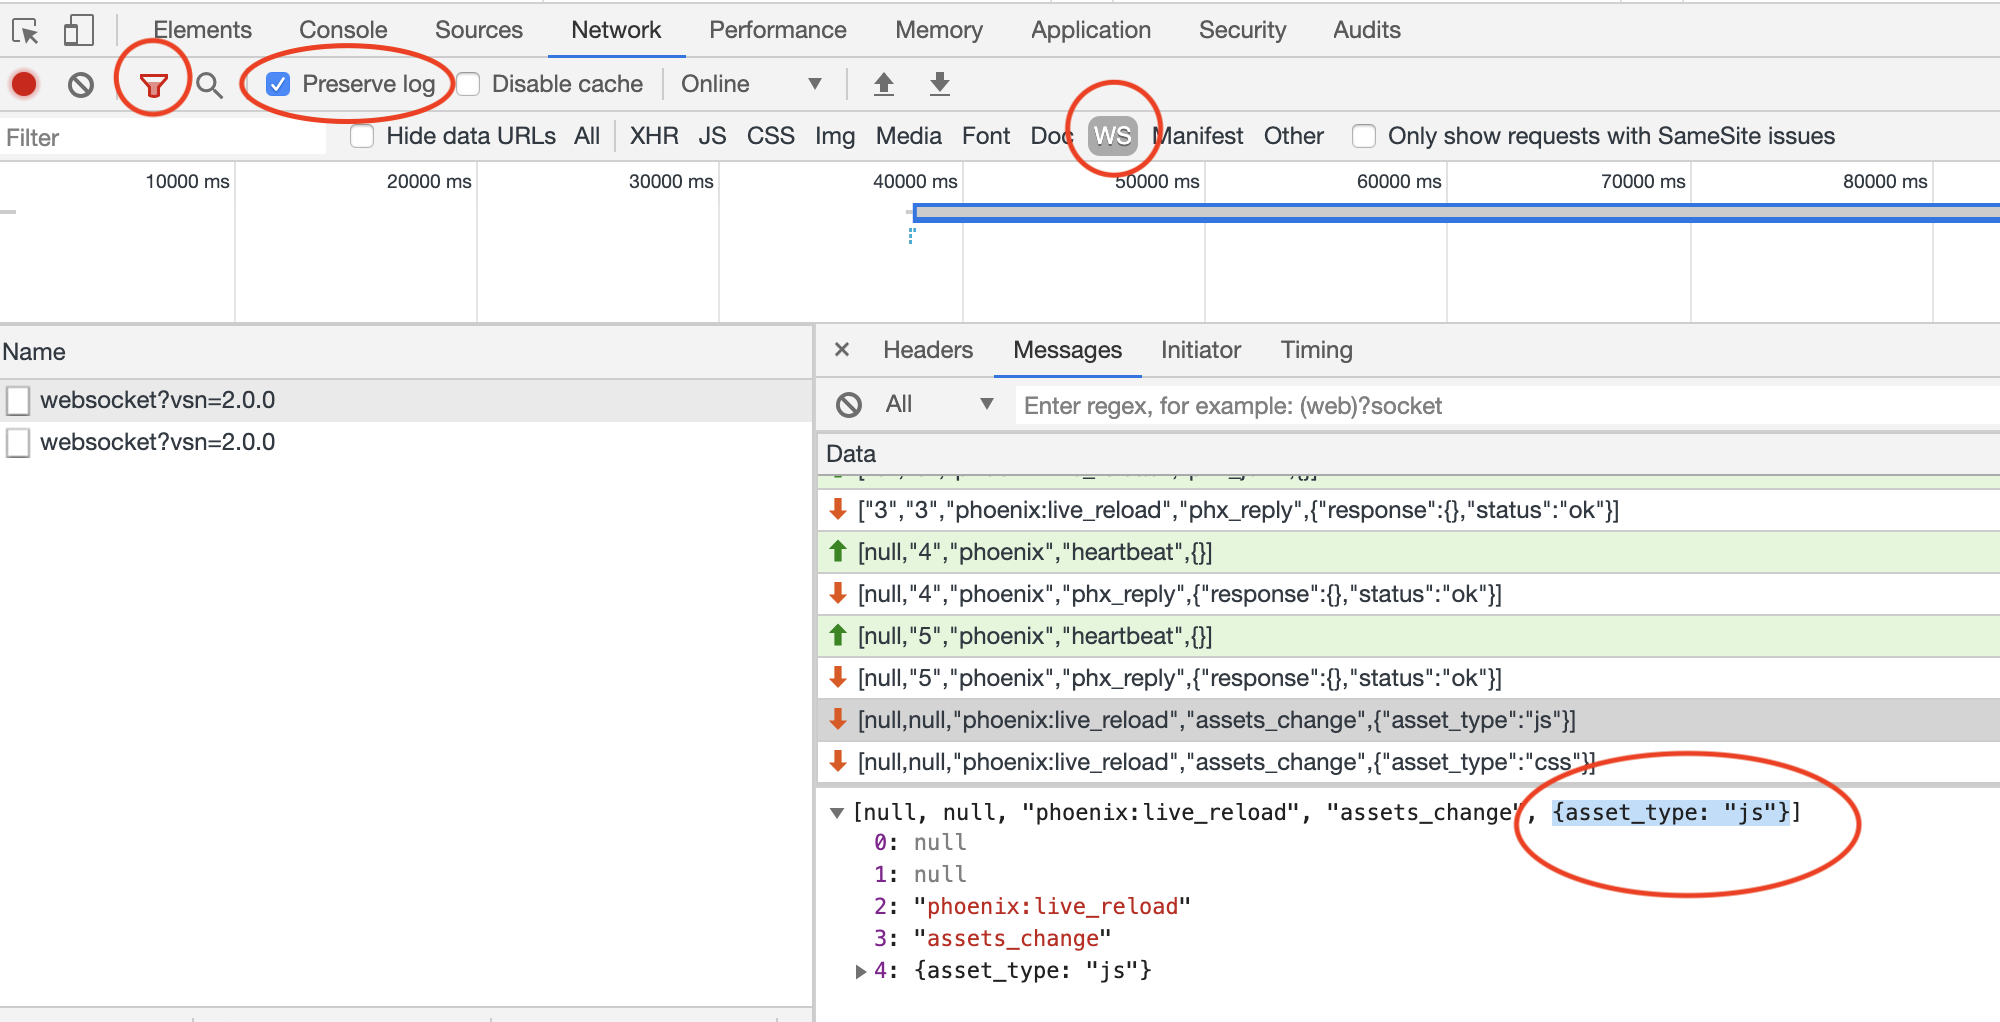This screenshot has width=2000, height=1022.
Task: Click the Data column header
Action: [1408, 454]
